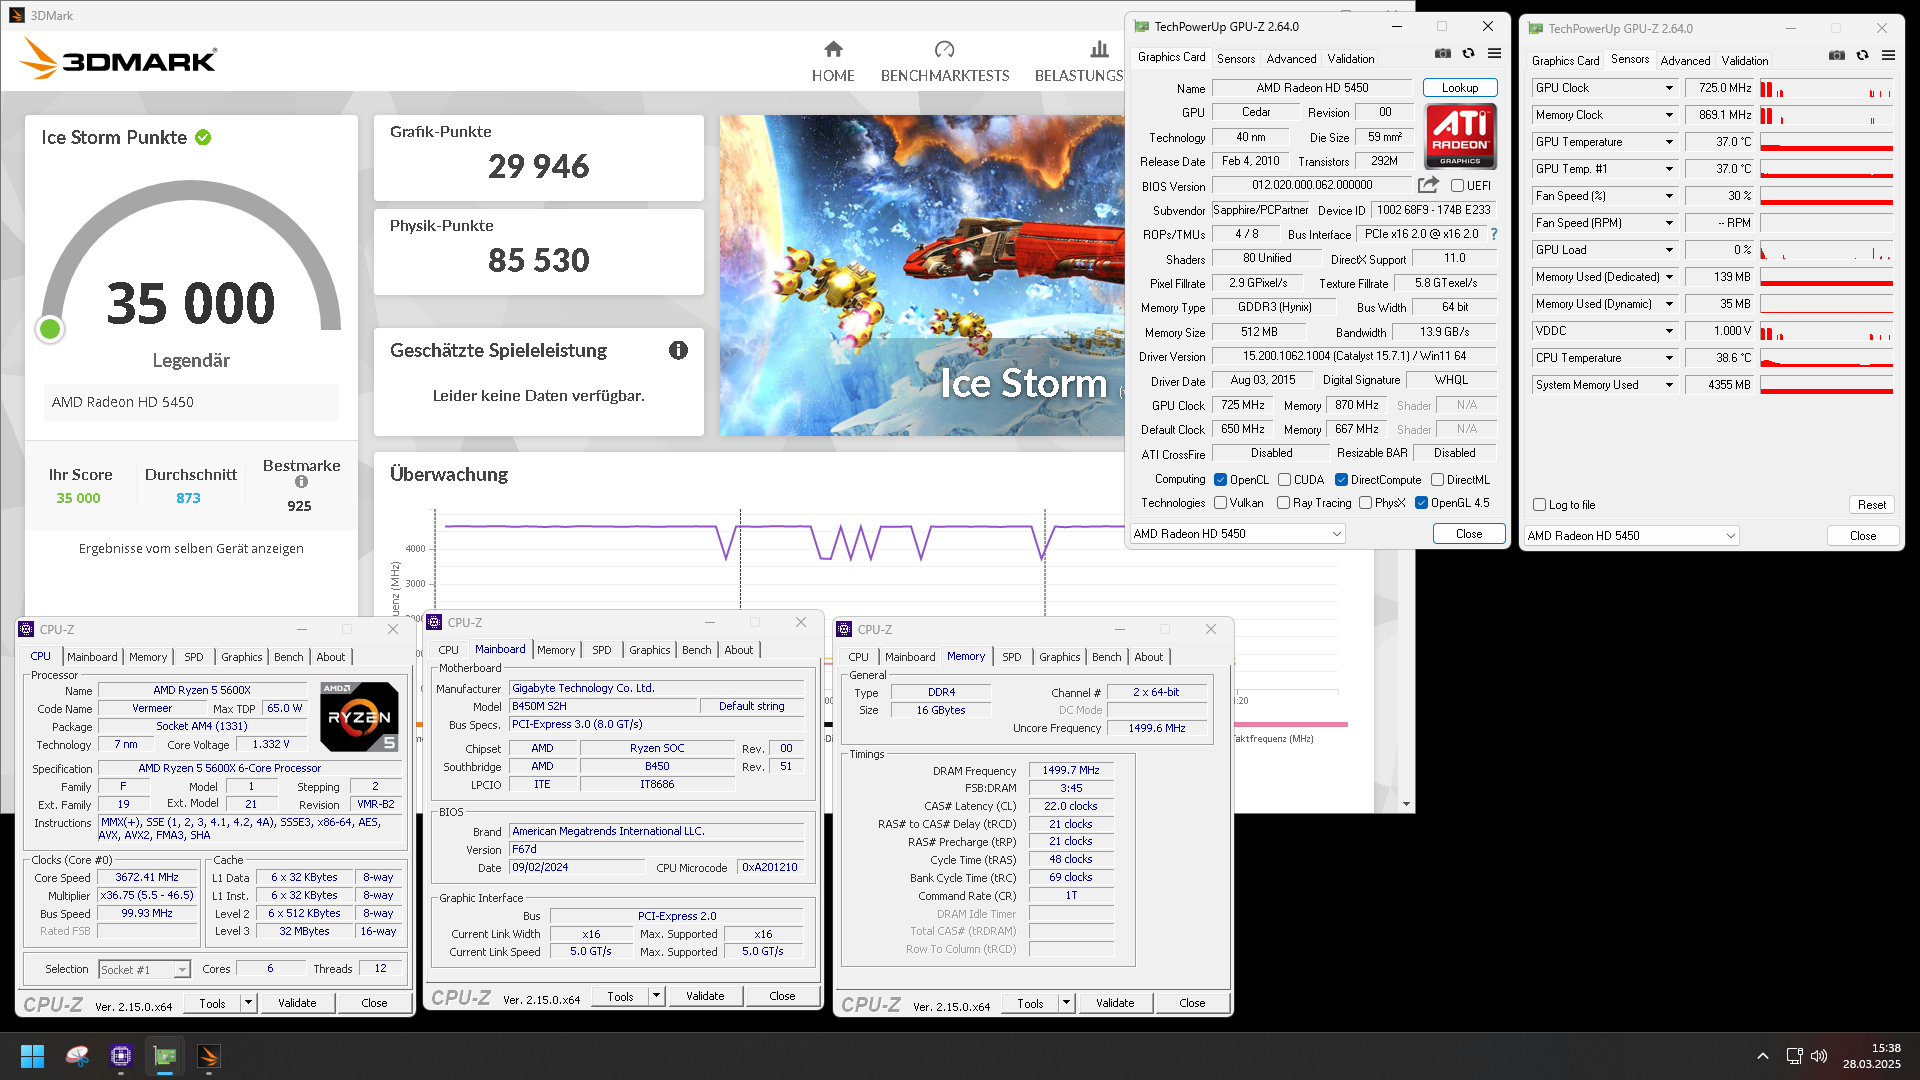Click the GPU-Z taskbar icon
Screen dimensions: 1920x1080
pyautogui.click(x=165, y=1056)
